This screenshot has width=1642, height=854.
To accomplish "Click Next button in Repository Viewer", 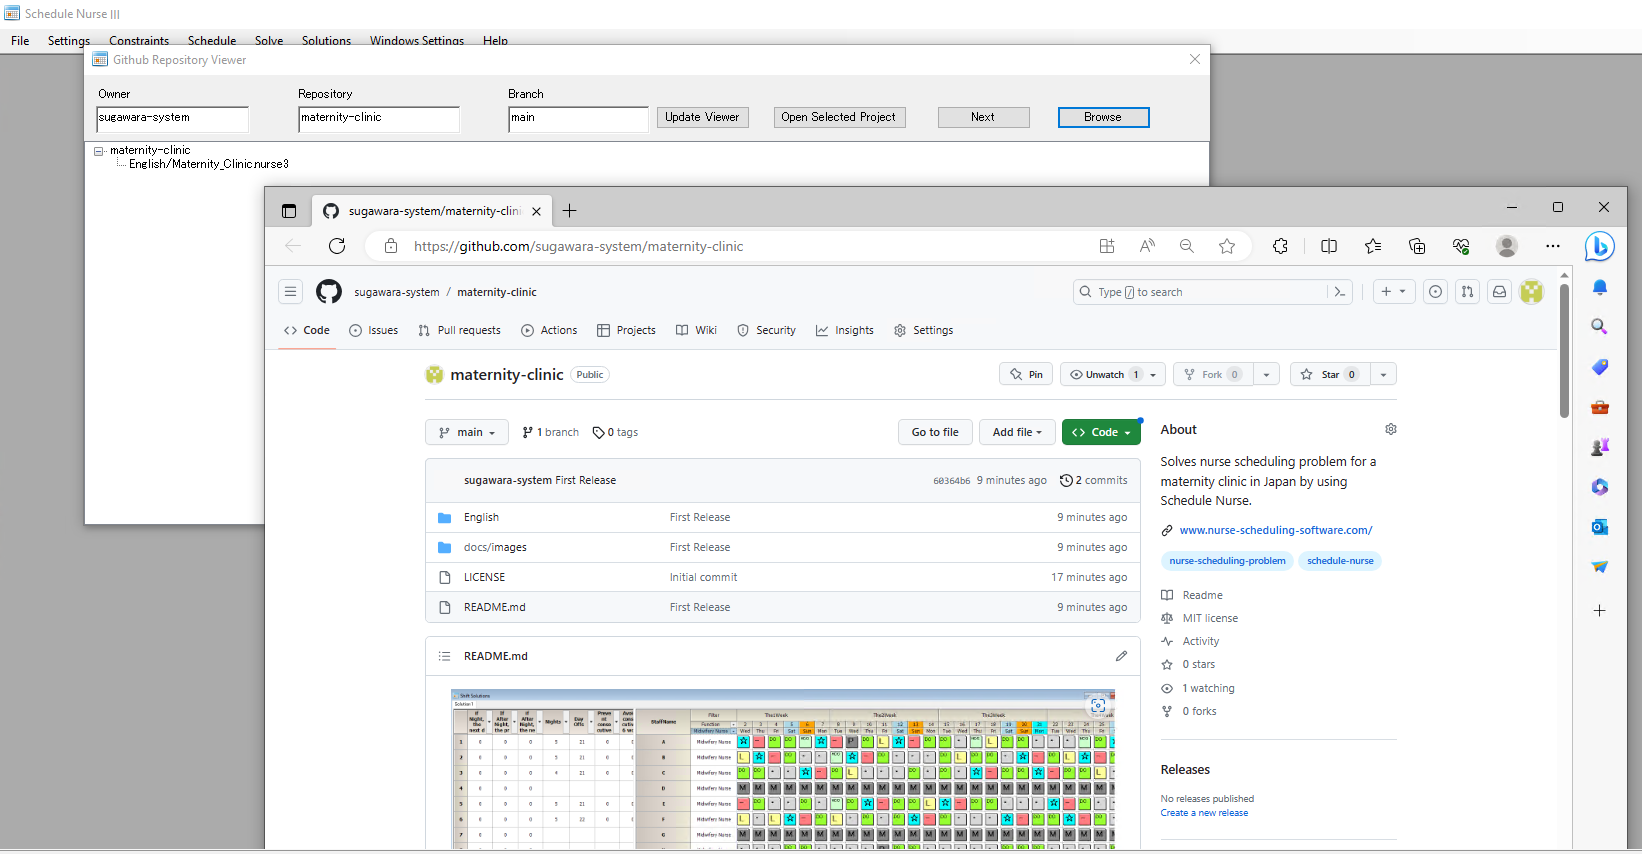I will pos(983,117).
